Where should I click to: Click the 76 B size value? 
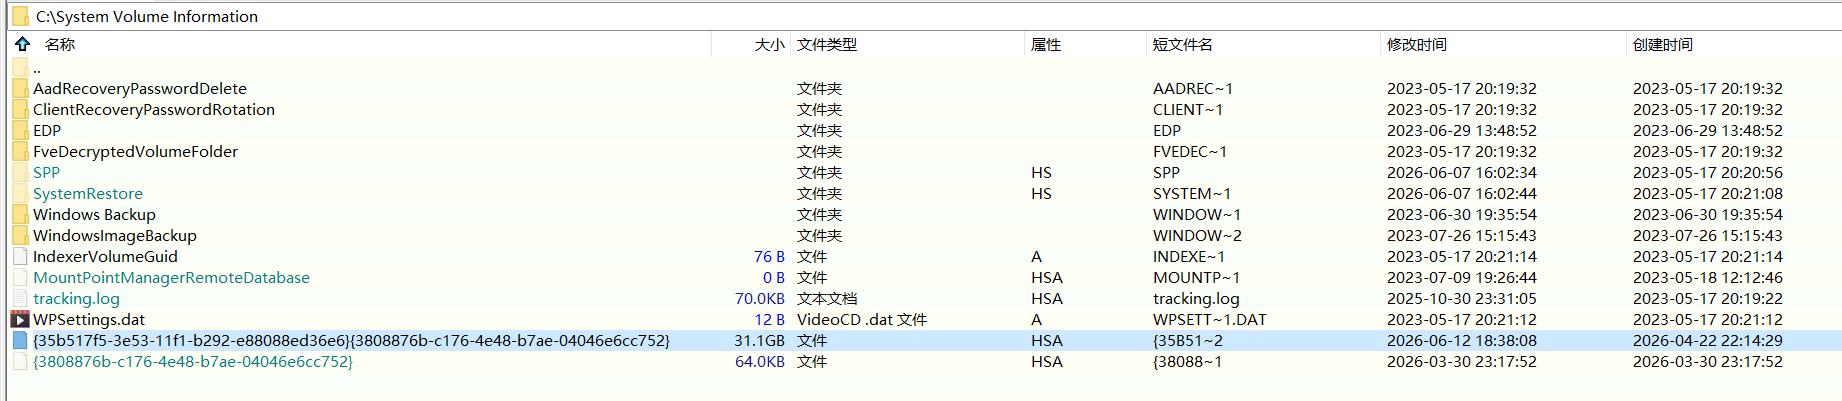(x=769, y=256)
